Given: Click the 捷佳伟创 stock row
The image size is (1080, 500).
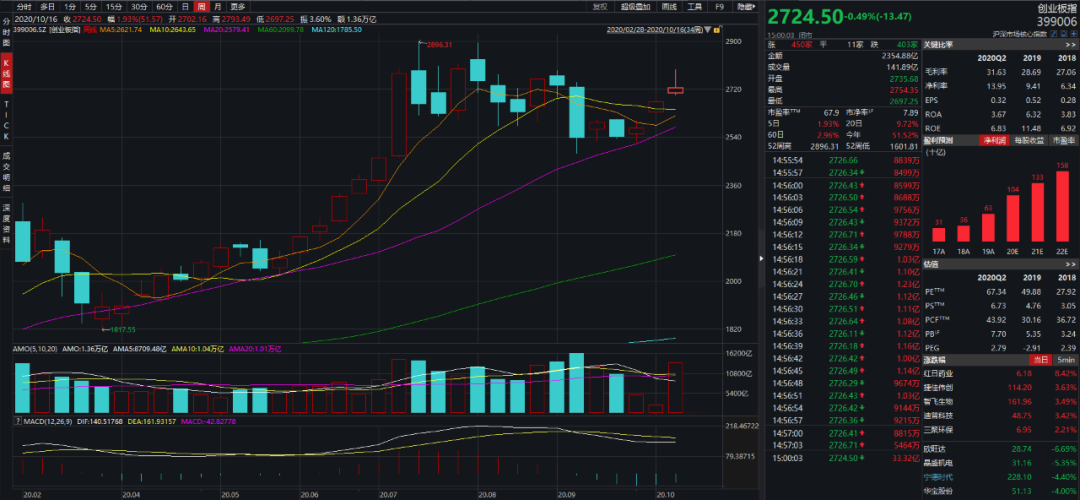Looking at the screenshot, I should coord(1001,386).
